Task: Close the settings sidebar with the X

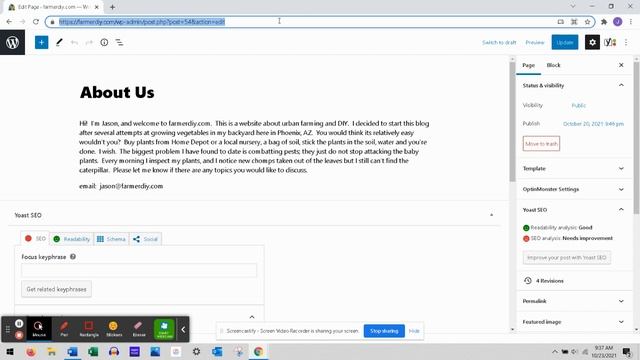Action: 621,65
